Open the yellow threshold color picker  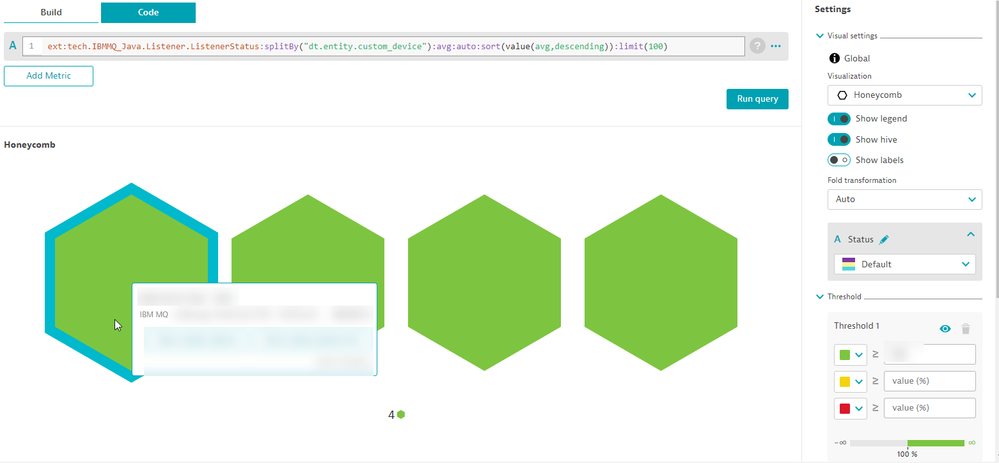pyautogui.click(x=851, y=381)
